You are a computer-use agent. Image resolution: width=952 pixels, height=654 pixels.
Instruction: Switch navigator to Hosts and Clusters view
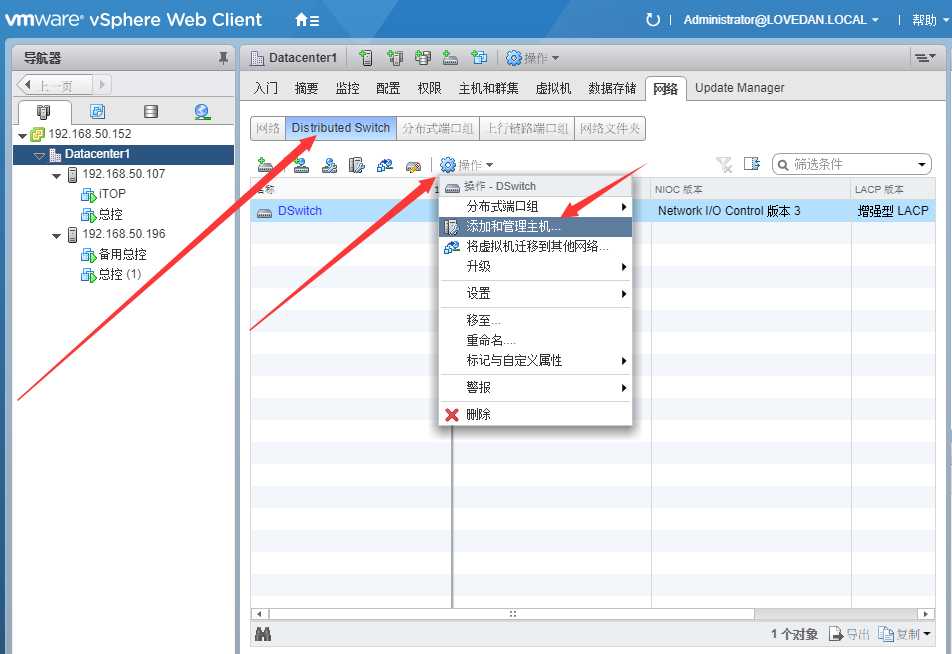44,112
